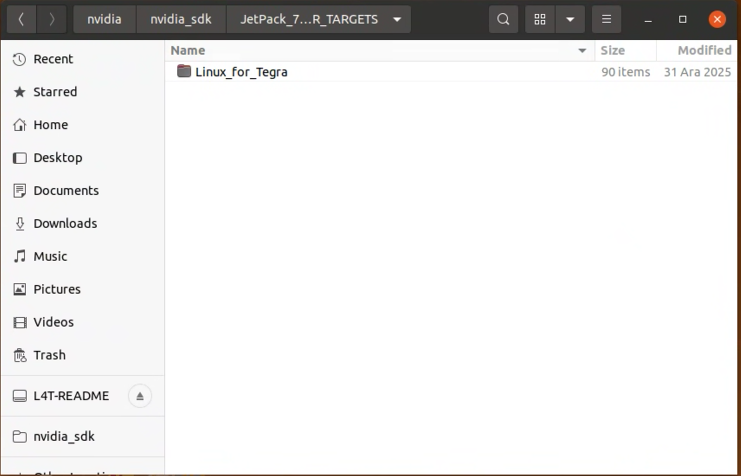Minimize the file manager window

tap(648, 20)
